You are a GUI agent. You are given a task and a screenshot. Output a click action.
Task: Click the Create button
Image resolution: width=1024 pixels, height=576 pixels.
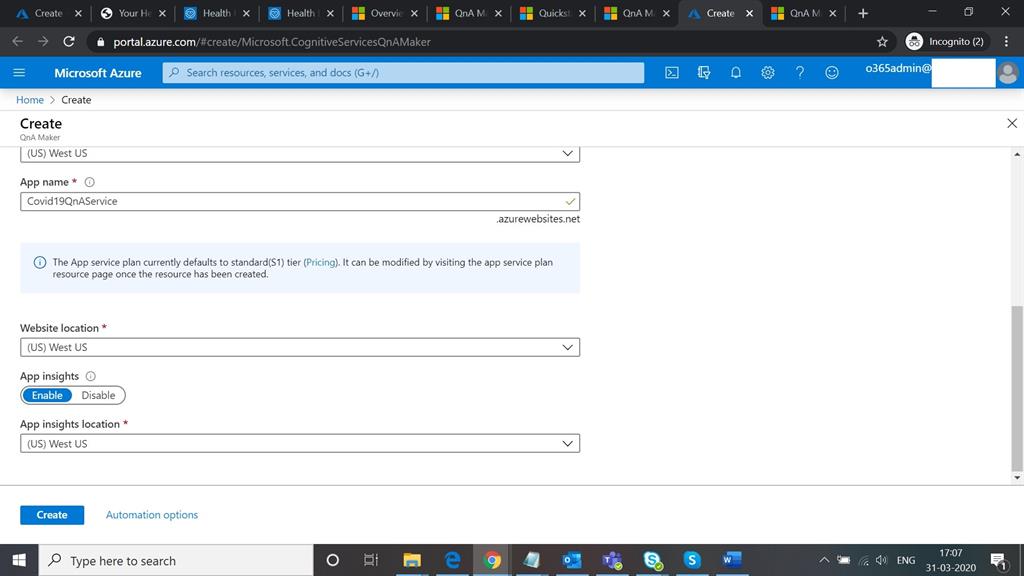pos(51,514)
